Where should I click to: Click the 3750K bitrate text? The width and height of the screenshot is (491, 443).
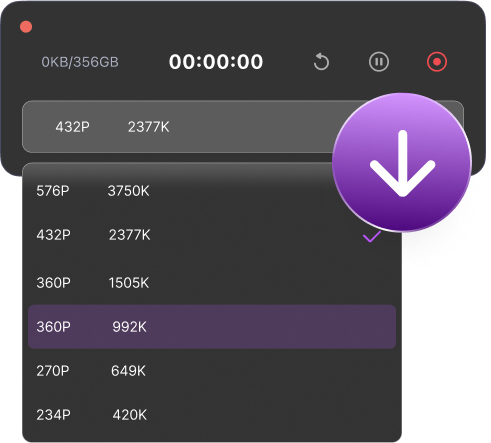pyautogui.click(x=128, y=191)
